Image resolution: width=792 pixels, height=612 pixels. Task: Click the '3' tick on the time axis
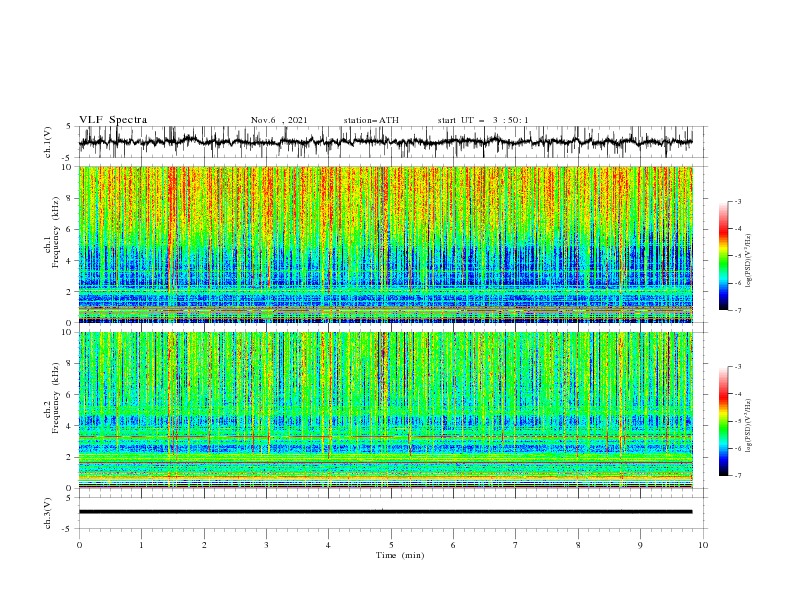[266, 545]
